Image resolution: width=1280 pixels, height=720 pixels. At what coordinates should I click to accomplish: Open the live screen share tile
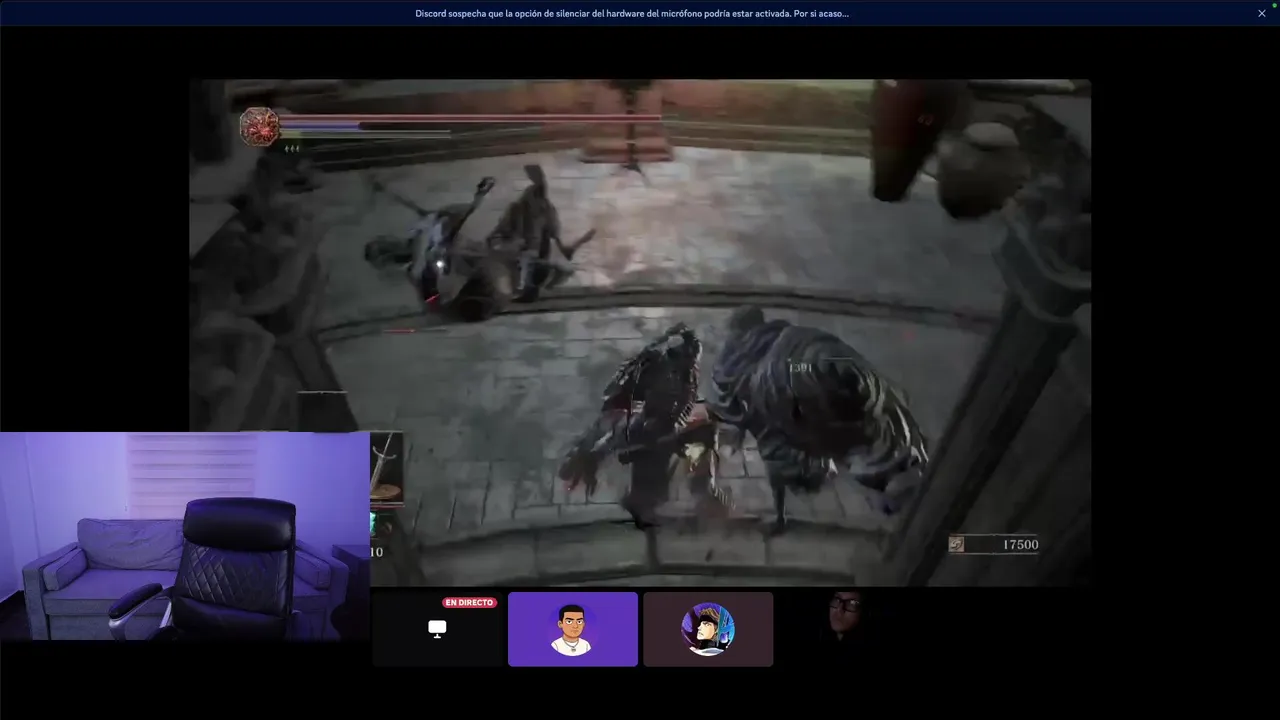point(437,629)
